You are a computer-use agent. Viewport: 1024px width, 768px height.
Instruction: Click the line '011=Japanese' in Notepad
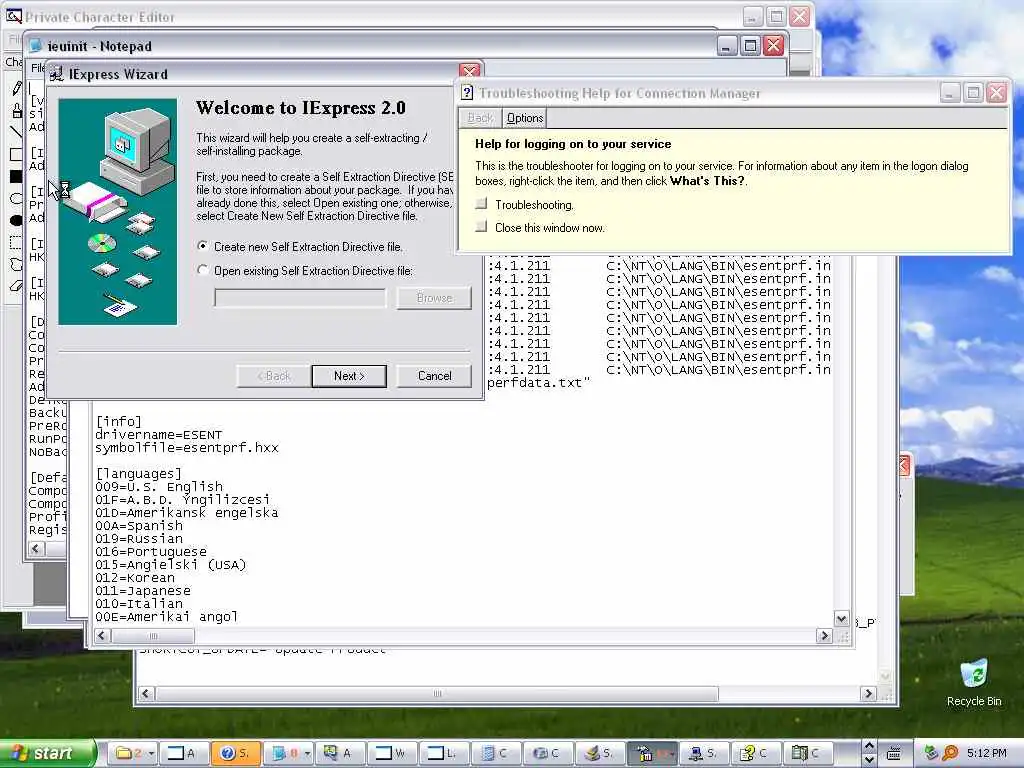pyautogui.click(x=143, y=590)
